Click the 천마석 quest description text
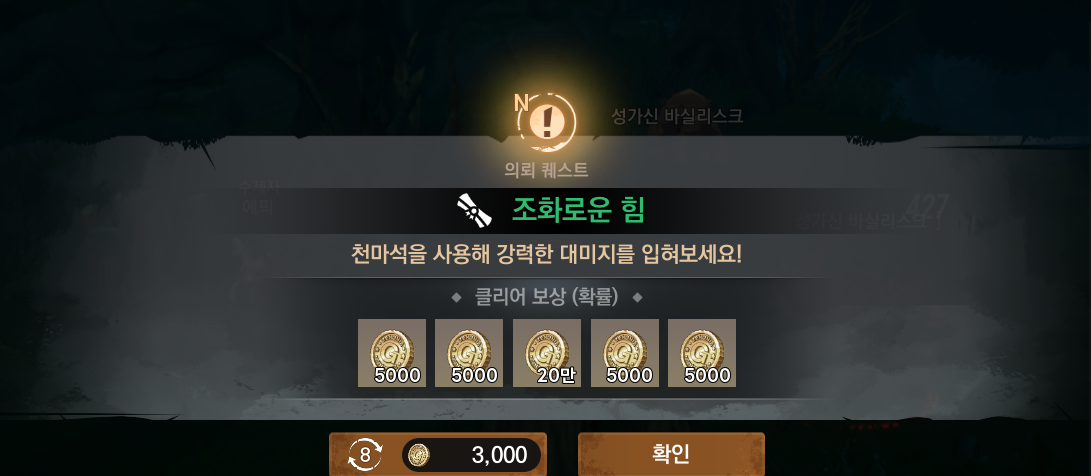 (546, 254)
